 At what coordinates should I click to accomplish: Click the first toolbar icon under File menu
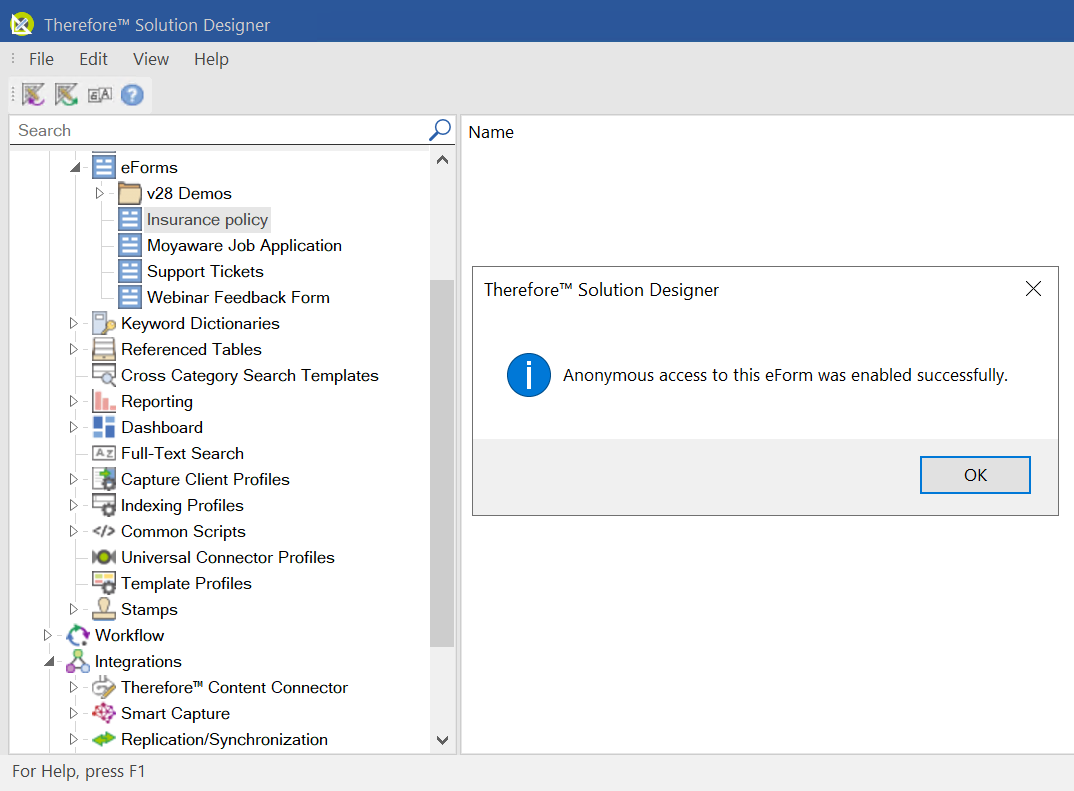tap(34, 95)
